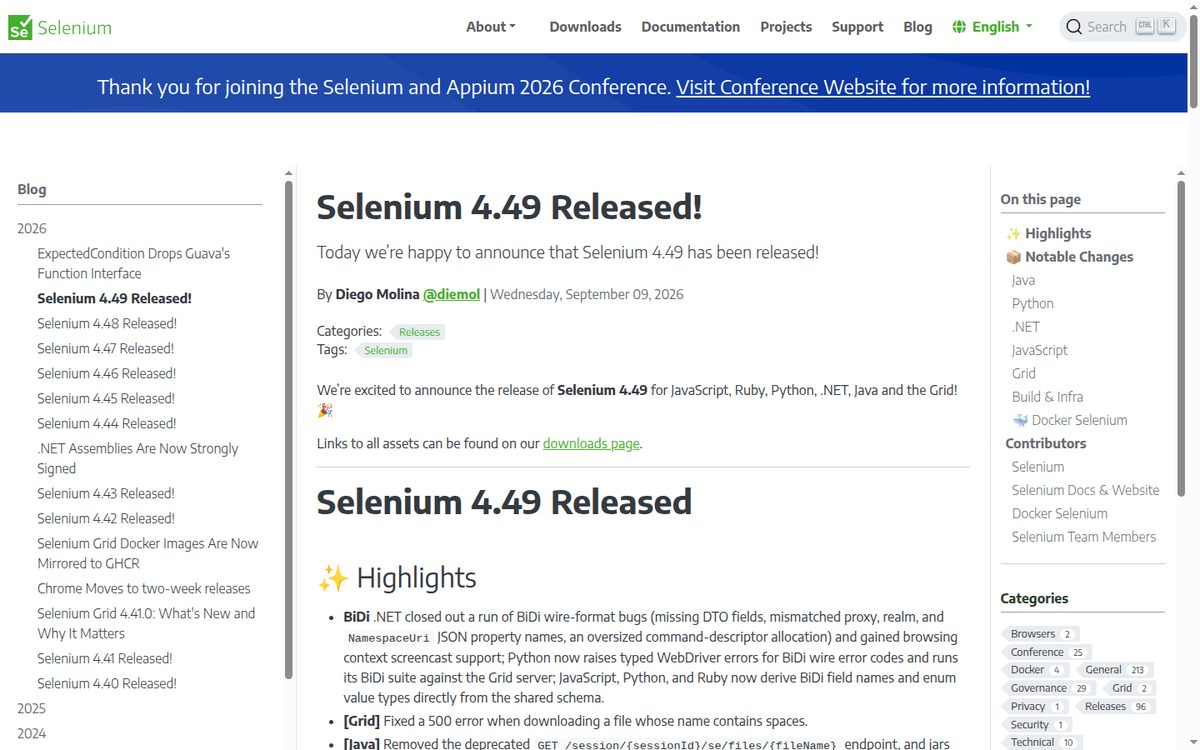1200x750 pixels.
Task: Open Grid Docker Images Mirrored to GHCR post
Action: (148, 553)
